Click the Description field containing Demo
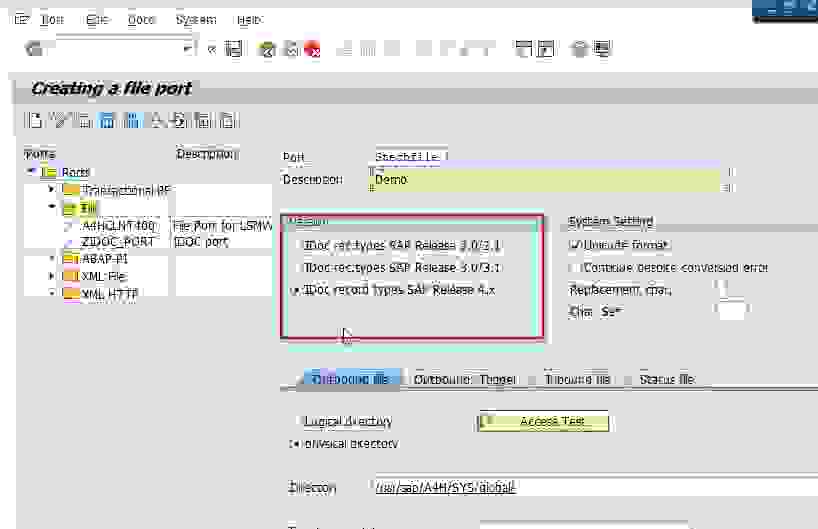This screenshot has height=529, width=818. click(x=547, y=179)
